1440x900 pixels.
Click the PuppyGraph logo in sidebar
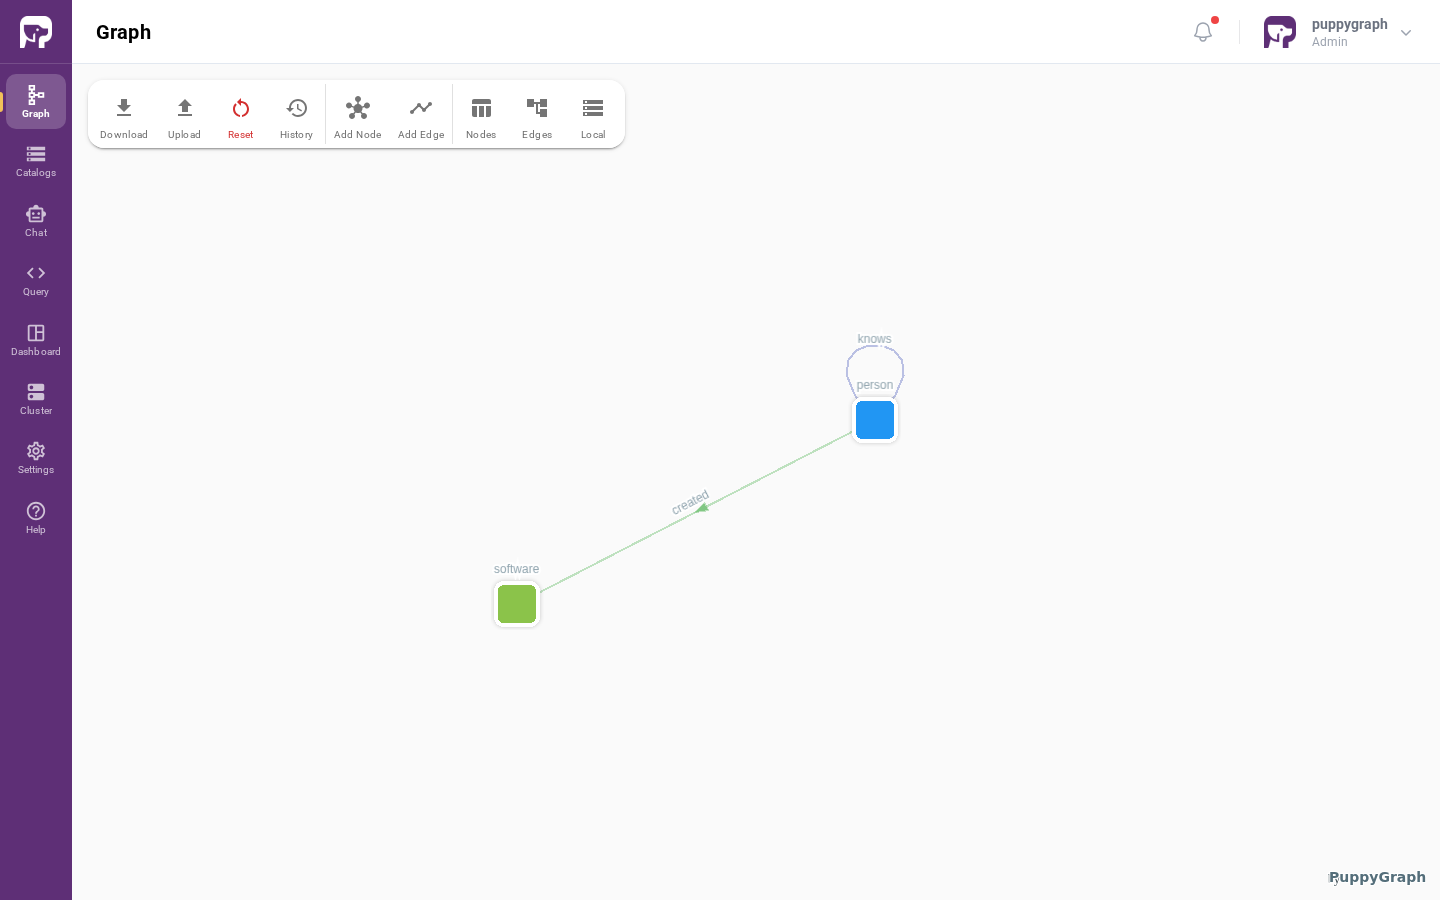(x=36, y=32)
